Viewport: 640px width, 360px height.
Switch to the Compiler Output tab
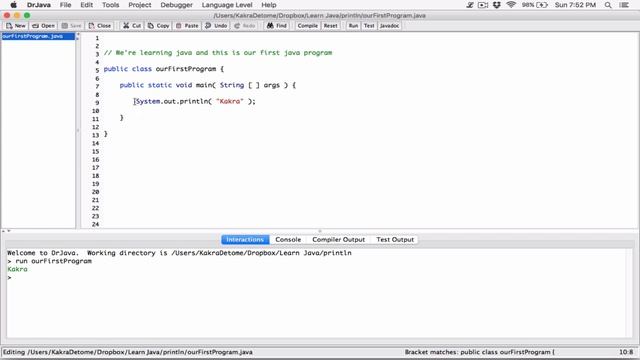point(339,240)
